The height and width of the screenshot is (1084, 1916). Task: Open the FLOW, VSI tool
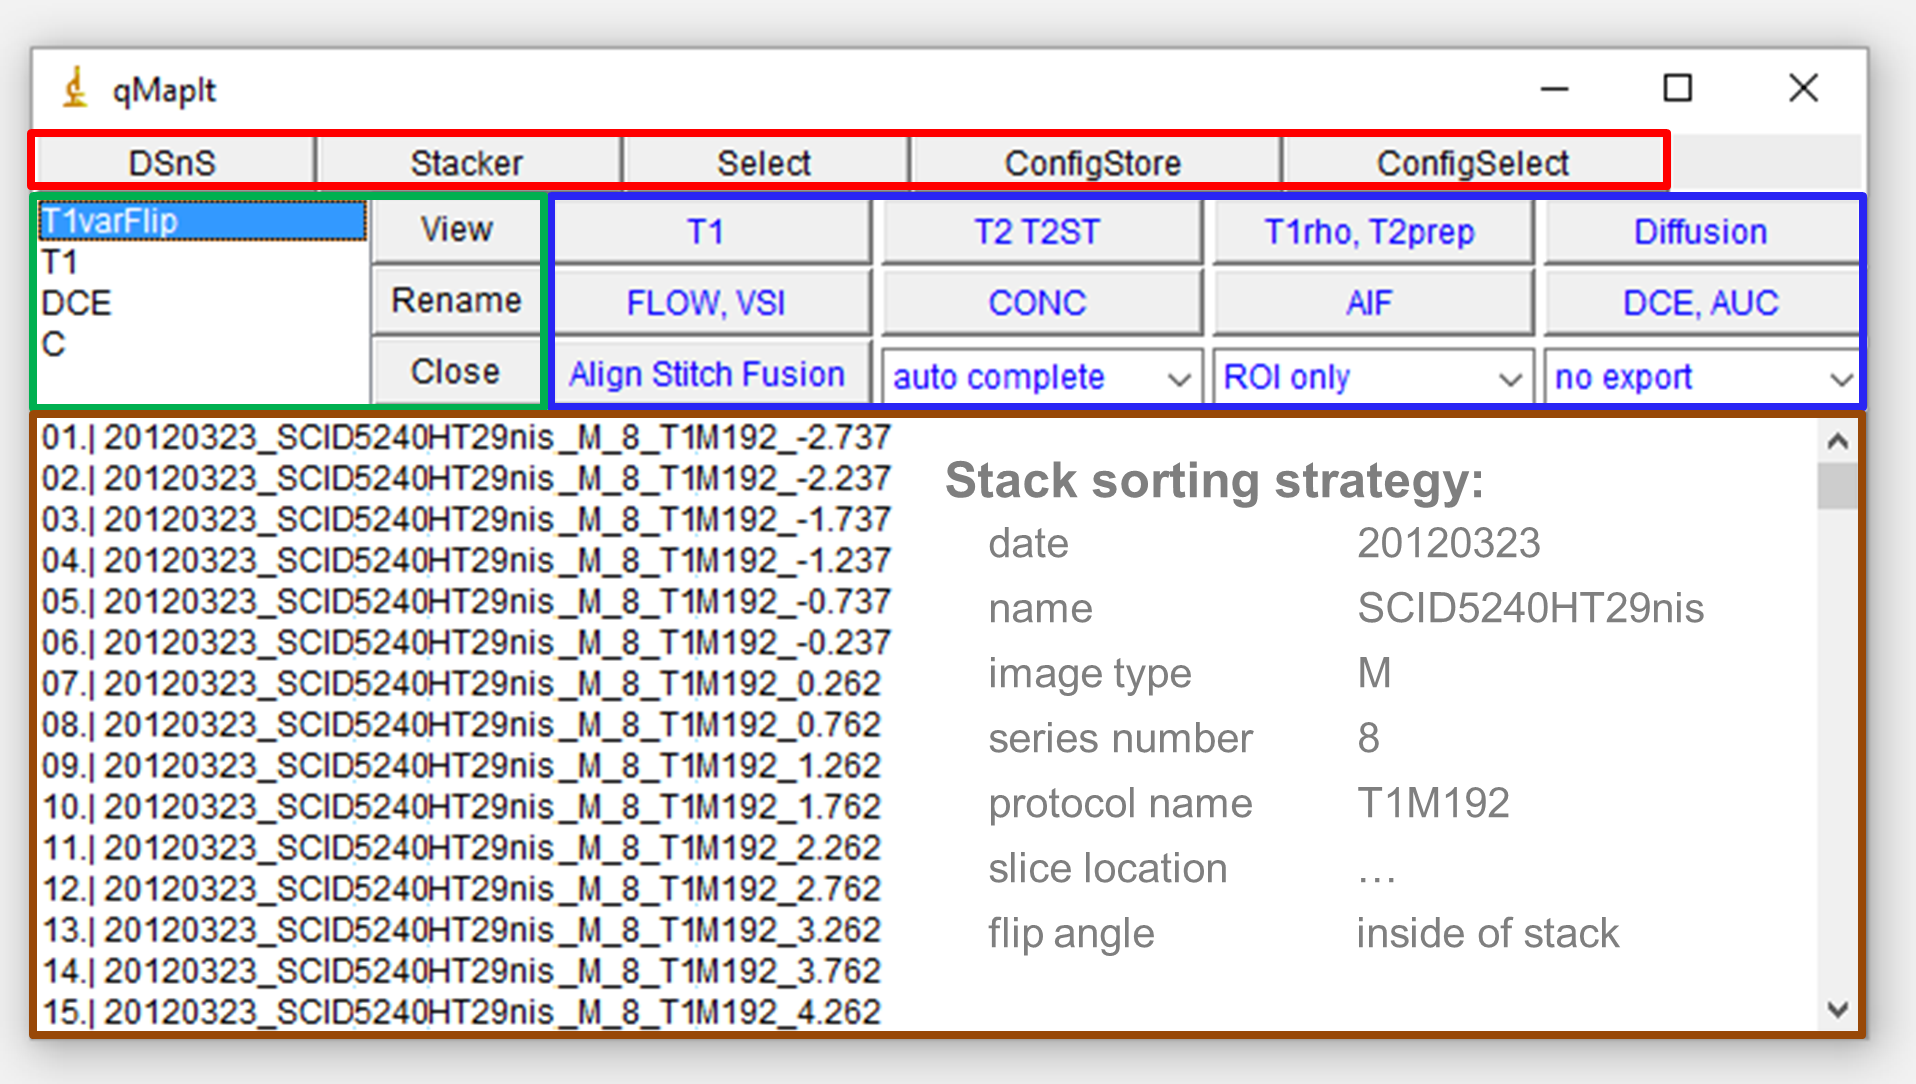(706, 303)
